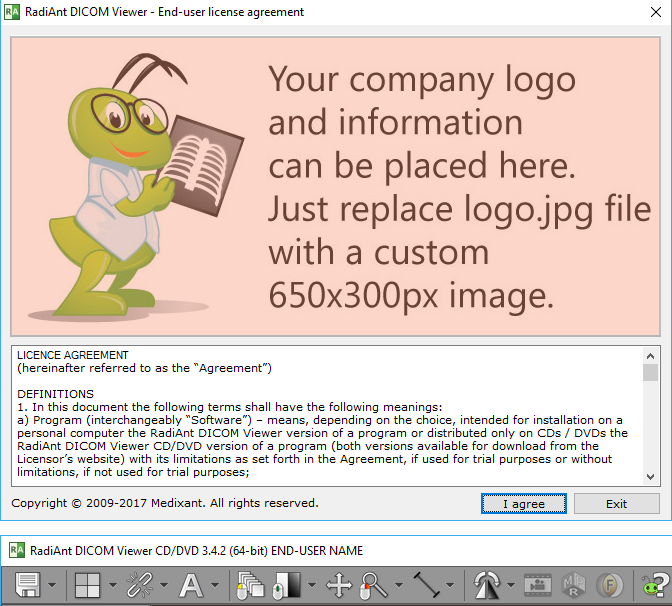Open the chain-link synchronization dropdown arrow
Screen dimensions: 672x606
(x=164, y=585)
